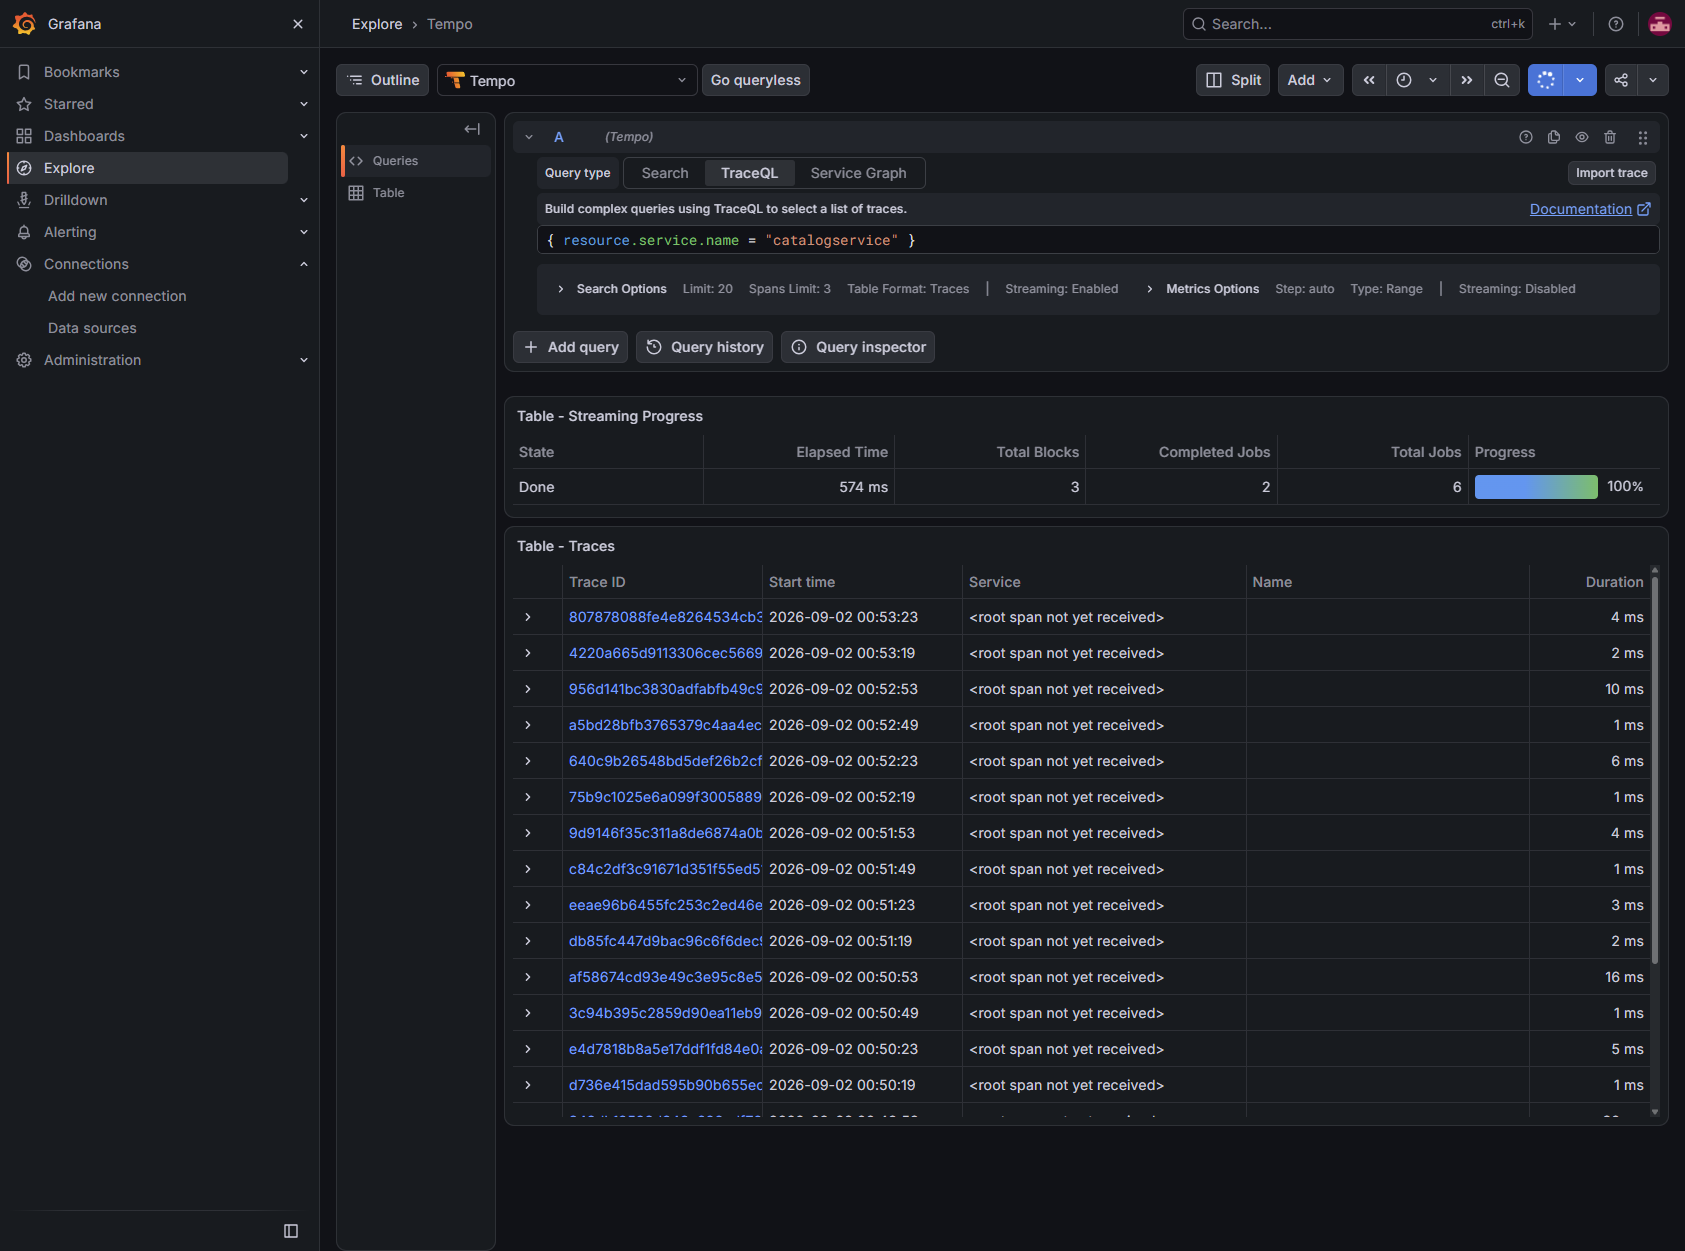Collapse query row A with its chevron
Viewport: 1685px width, 1251px height.
point(529,137)
